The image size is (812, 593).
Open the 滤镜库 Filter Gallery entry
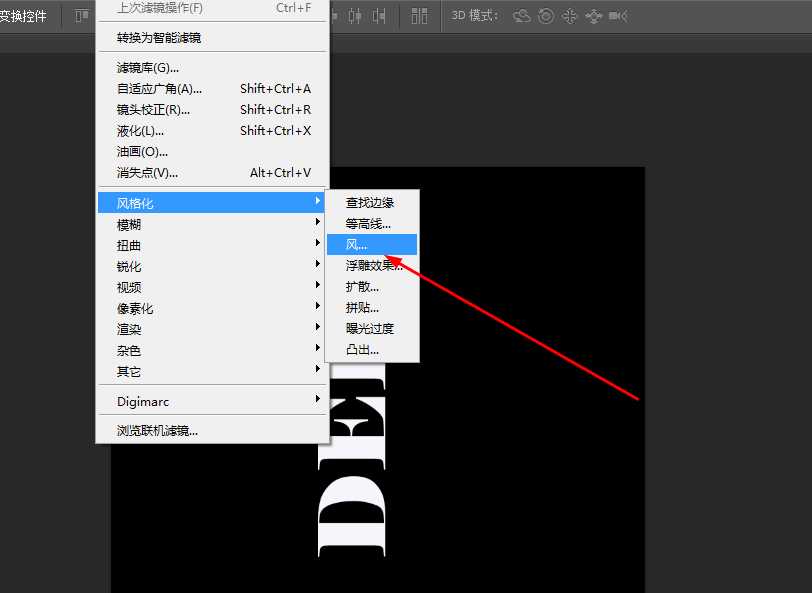143,67
